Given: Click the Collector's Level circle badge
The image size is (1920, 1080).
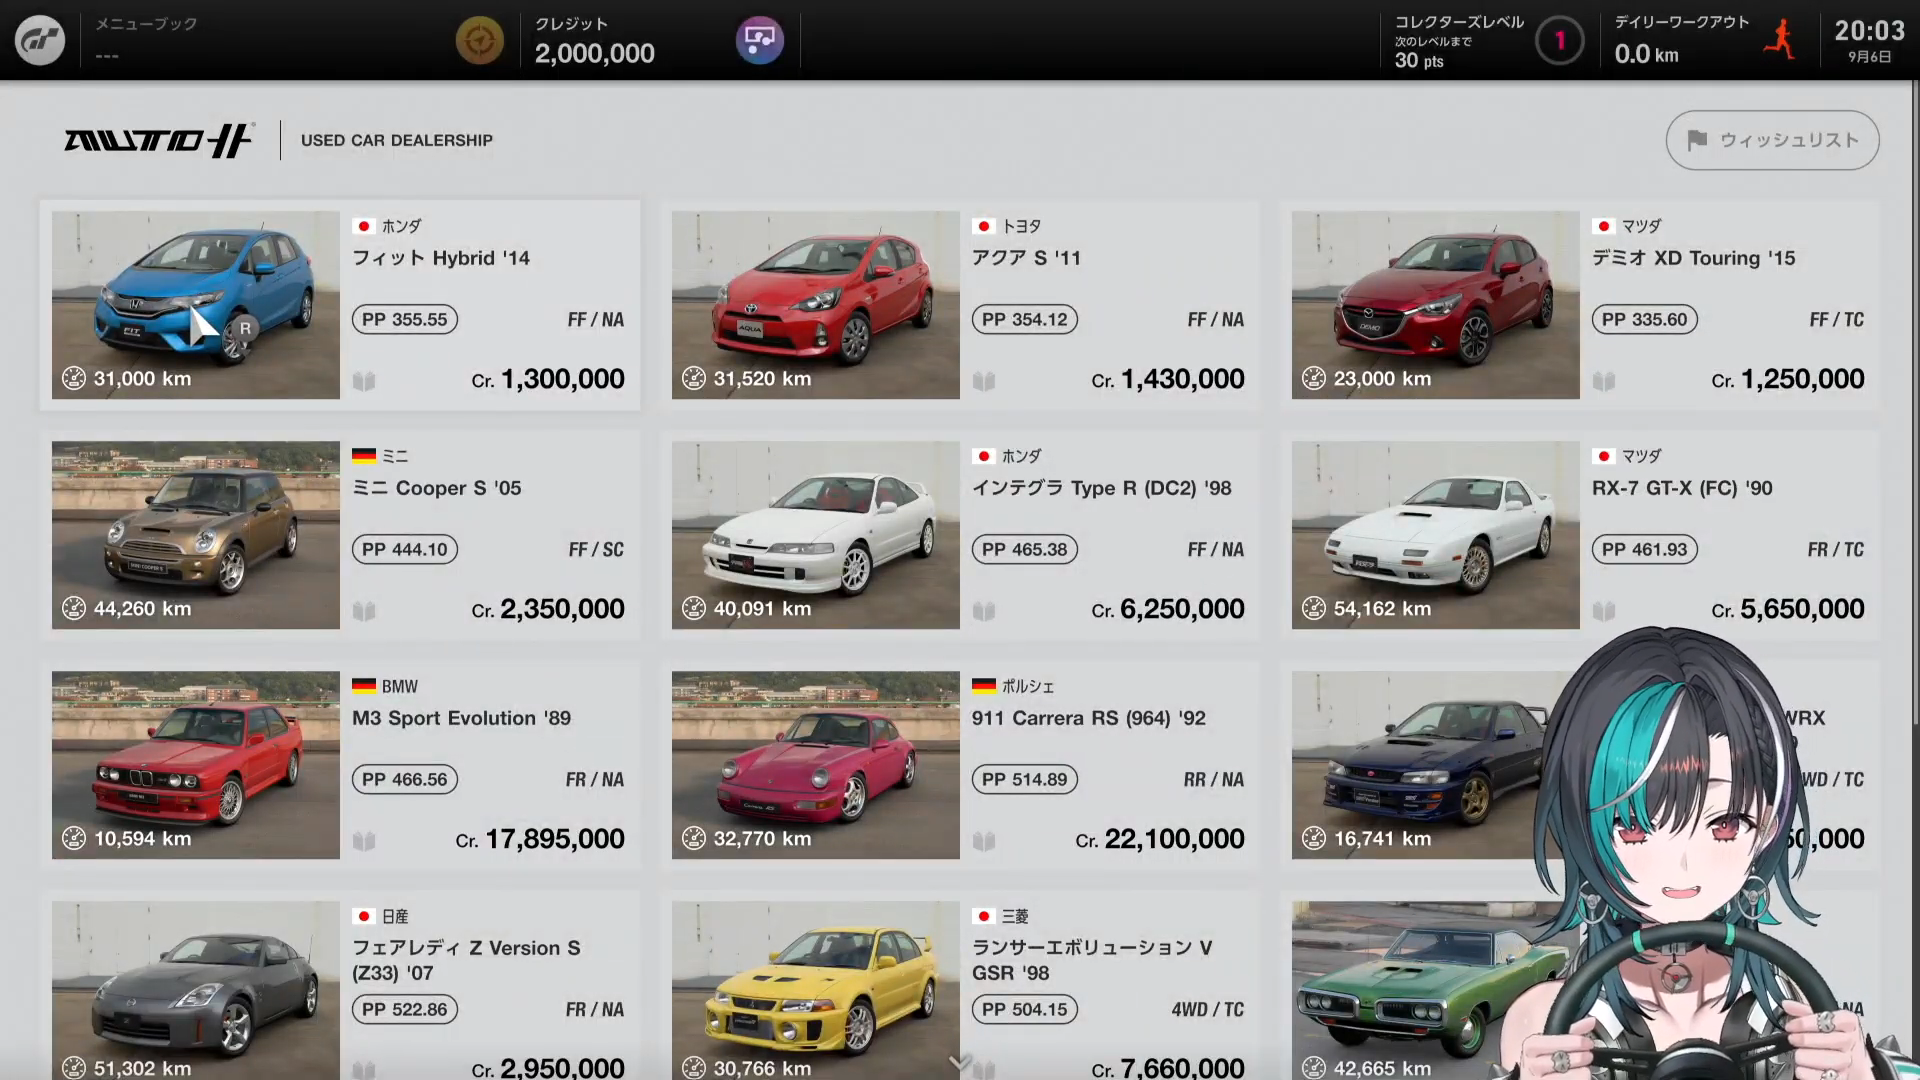Looking at the screenshot, I should 1559,41.
